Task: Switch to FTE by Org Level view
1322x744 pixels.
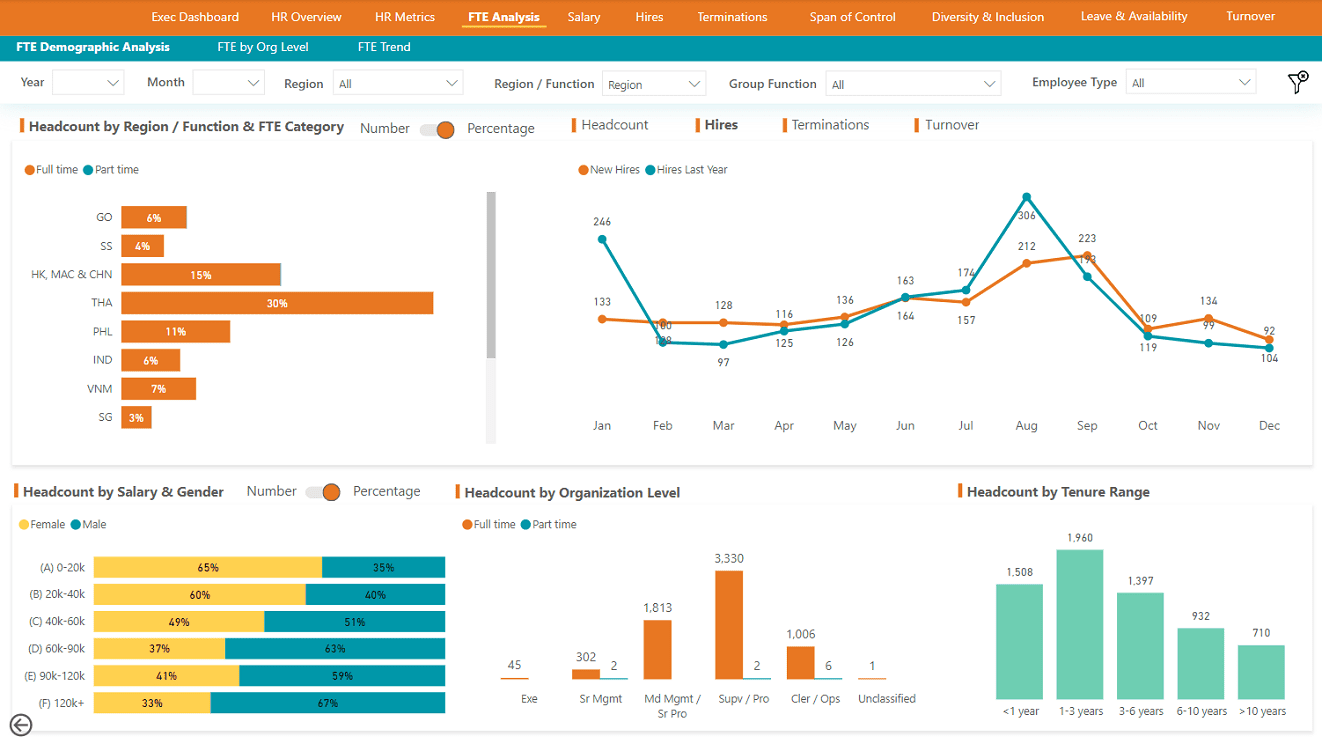Action: (x=261, y=46)
